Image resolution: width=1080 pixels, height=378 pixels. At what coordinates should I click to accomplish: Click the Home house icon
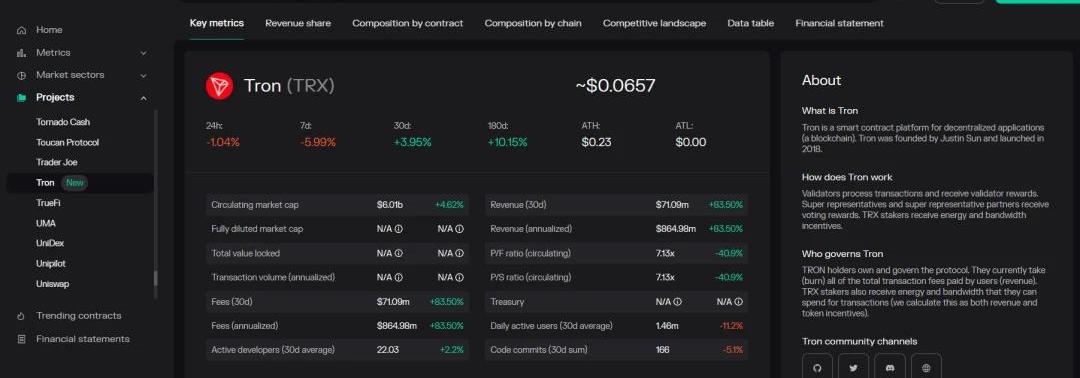21,30
